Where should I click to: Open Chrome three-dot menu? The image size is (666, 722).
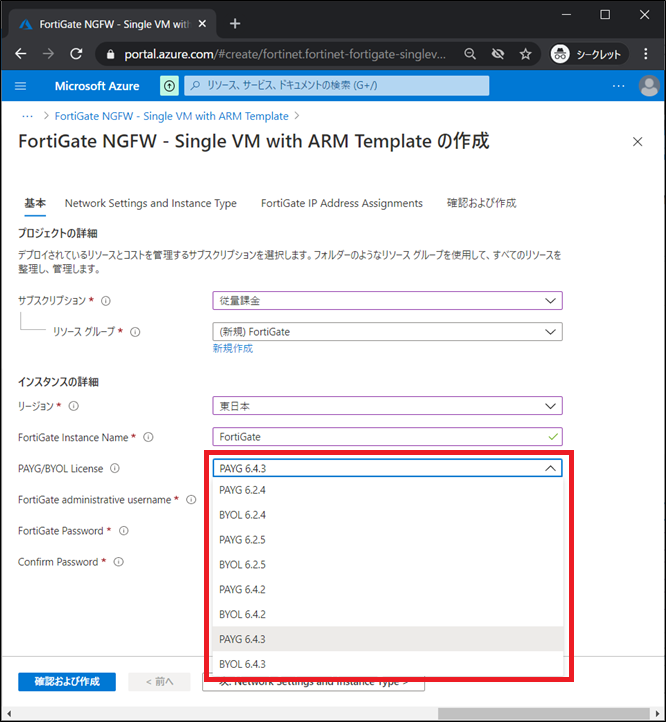(646, 54)
